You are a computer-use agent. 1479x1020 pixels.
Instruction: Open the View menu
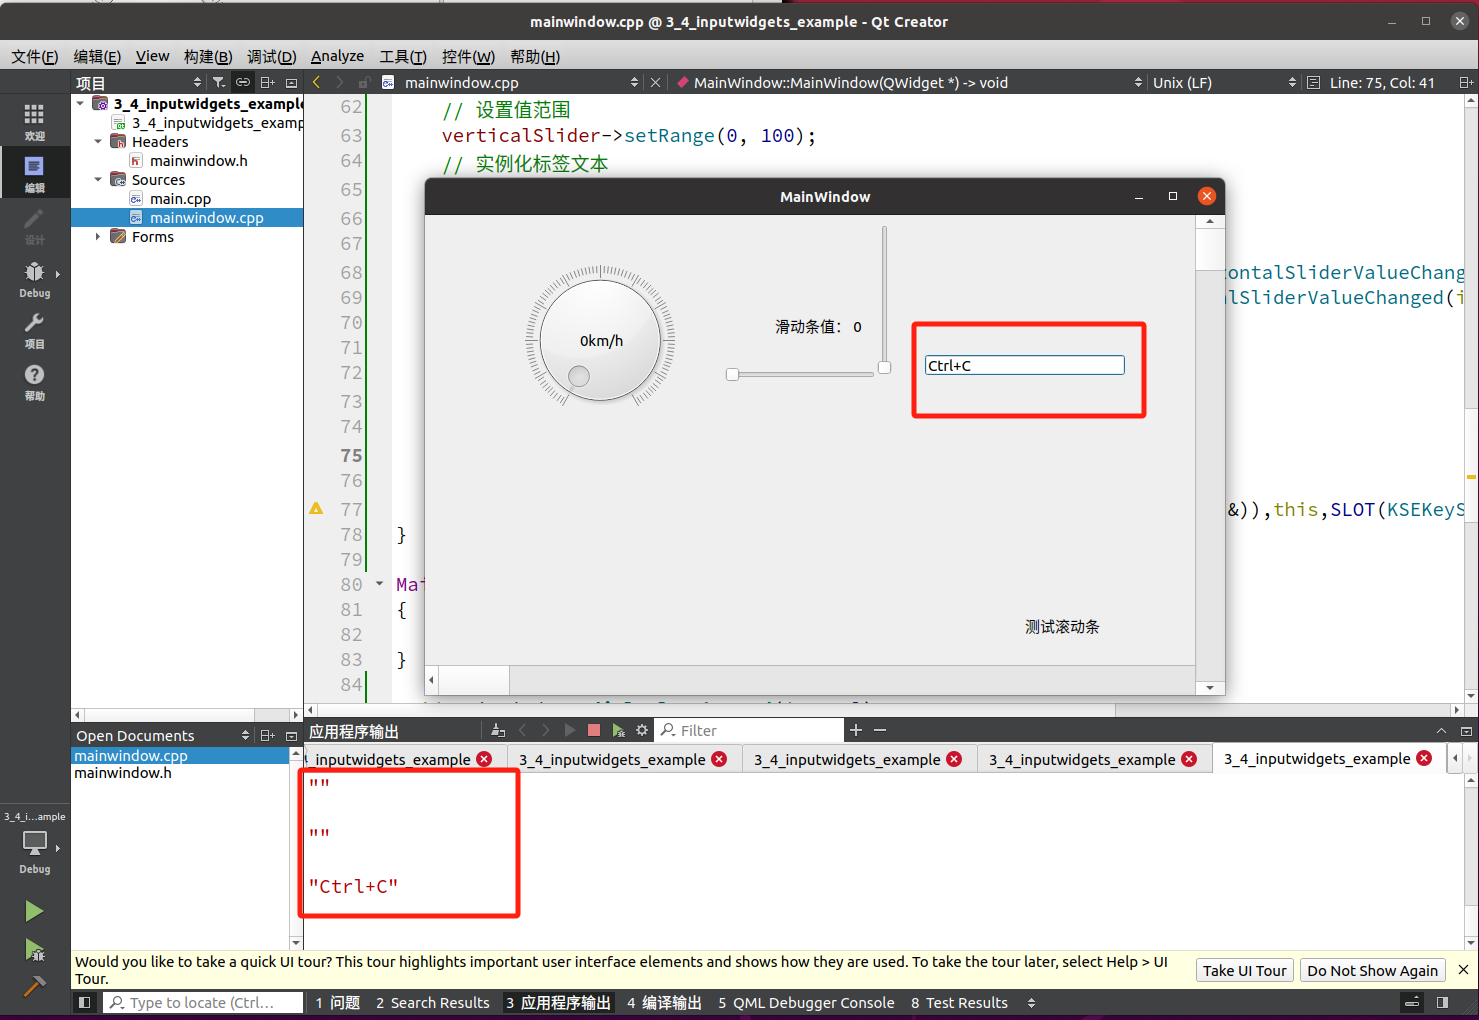[153, 56]
